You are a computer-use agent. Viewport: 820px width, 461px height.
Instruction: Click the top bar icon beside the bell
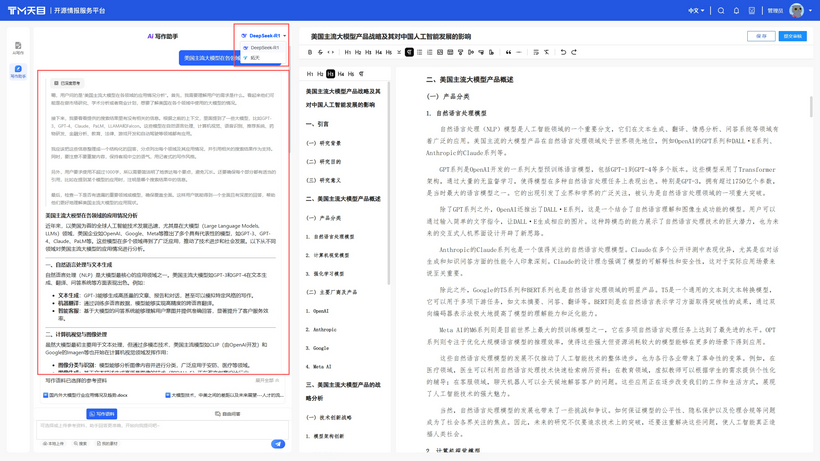[x=751, y=10]
